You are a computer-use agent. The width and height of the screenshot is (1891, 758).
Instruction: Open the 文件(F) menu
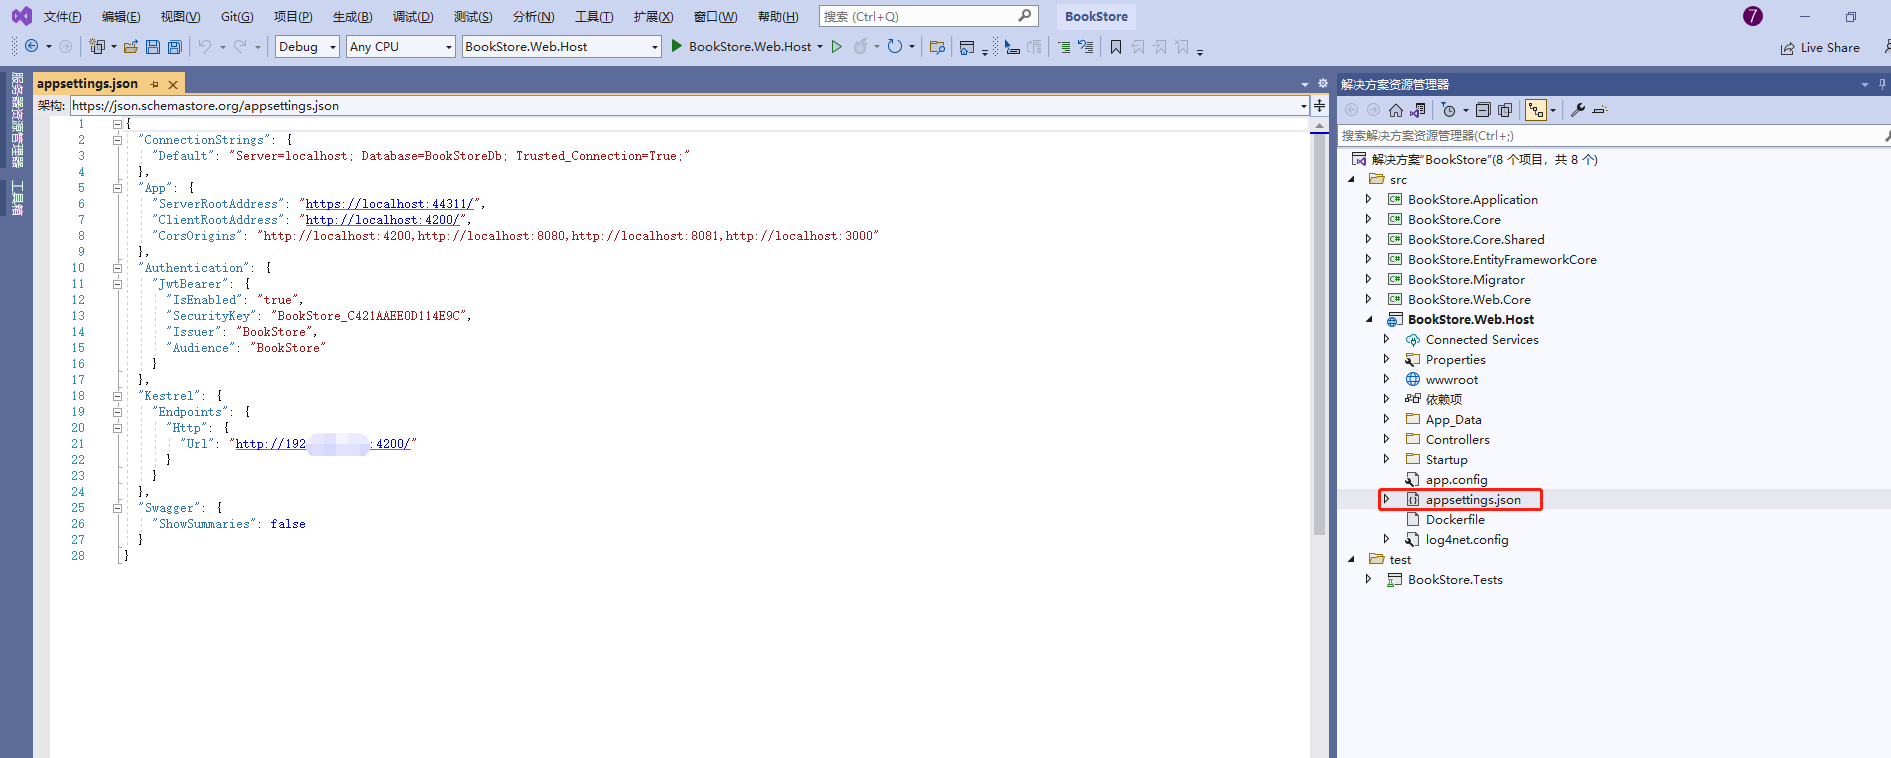63,16
